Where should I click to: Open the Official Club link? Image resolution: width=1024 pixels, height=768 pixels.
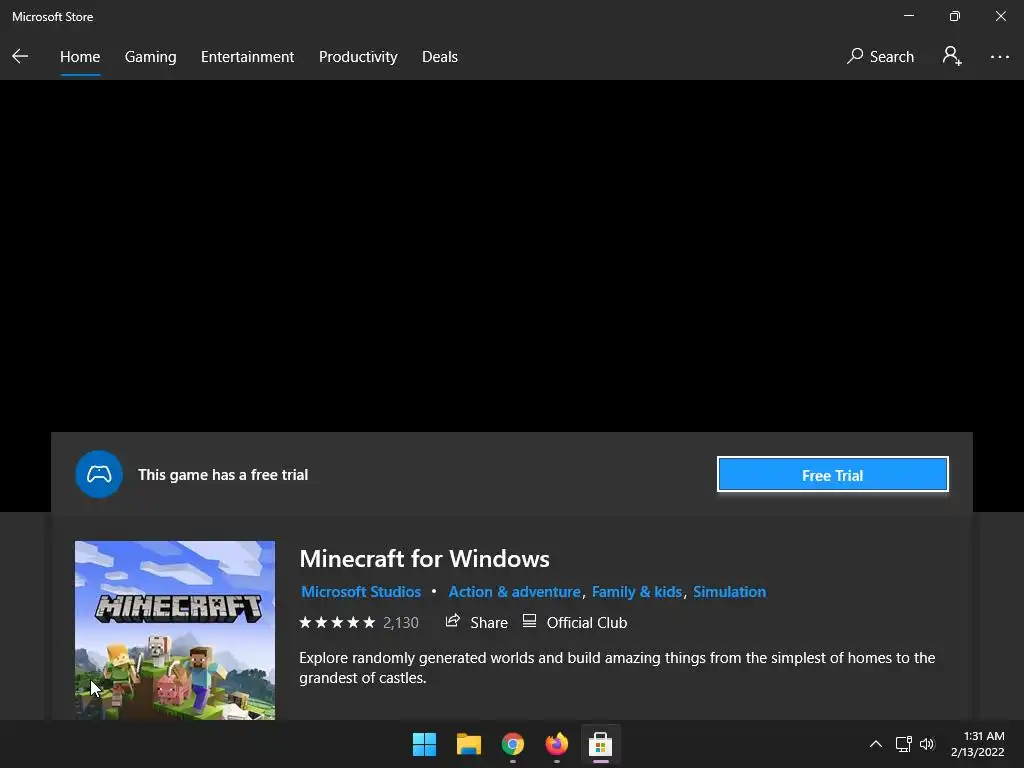pyautogui.click(x=586, y=623)
